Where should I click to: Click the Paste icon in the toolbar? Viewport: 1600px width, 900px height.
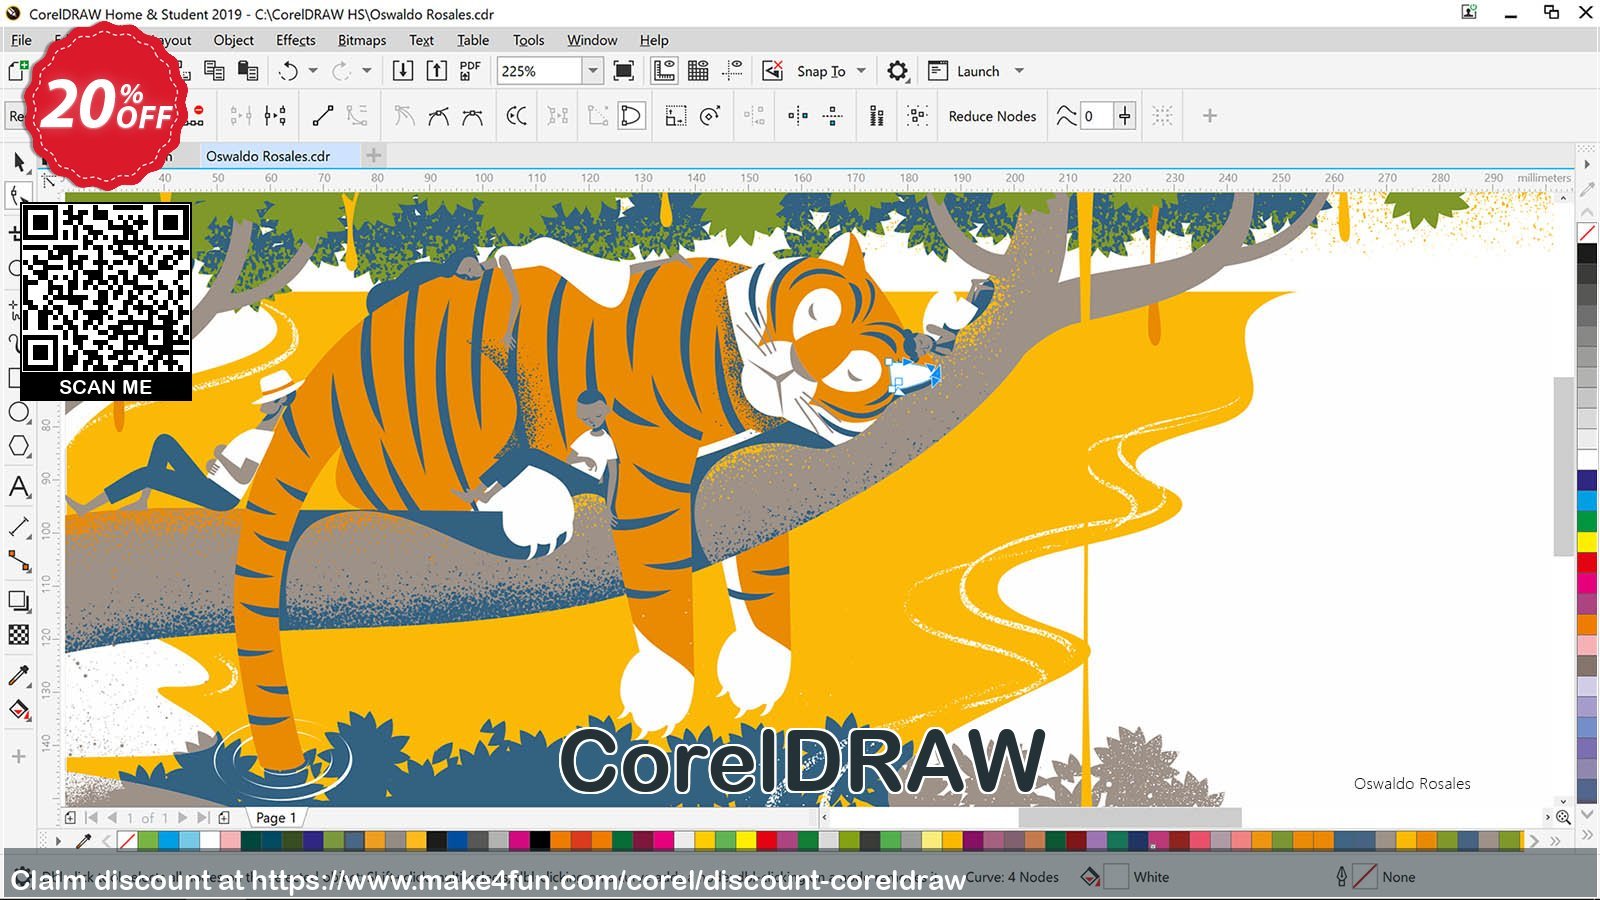point(247,71)
